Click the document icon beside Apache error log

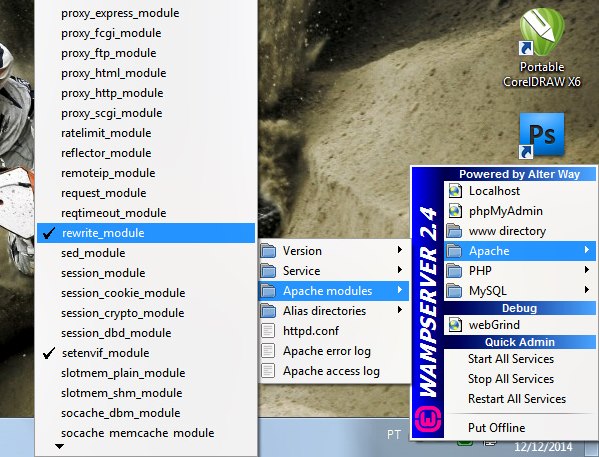268,351
